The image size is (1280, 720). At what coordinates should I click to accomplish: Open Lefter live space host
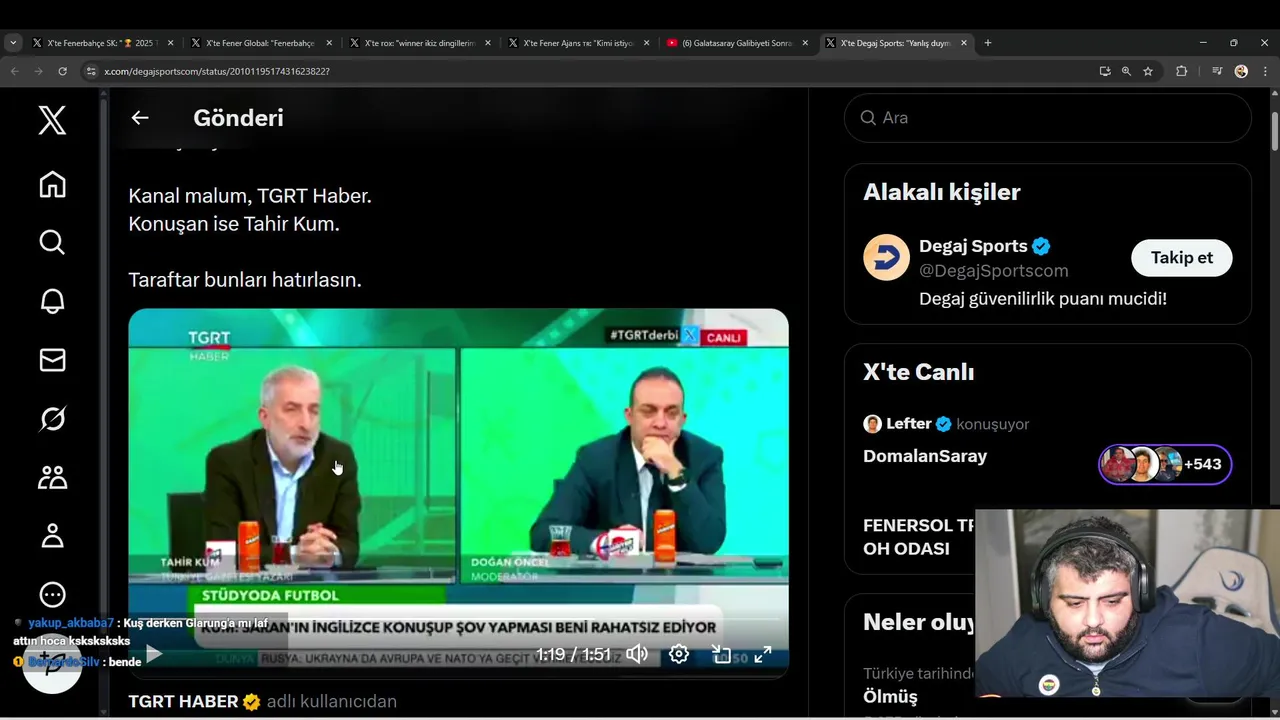coord(908,424)
